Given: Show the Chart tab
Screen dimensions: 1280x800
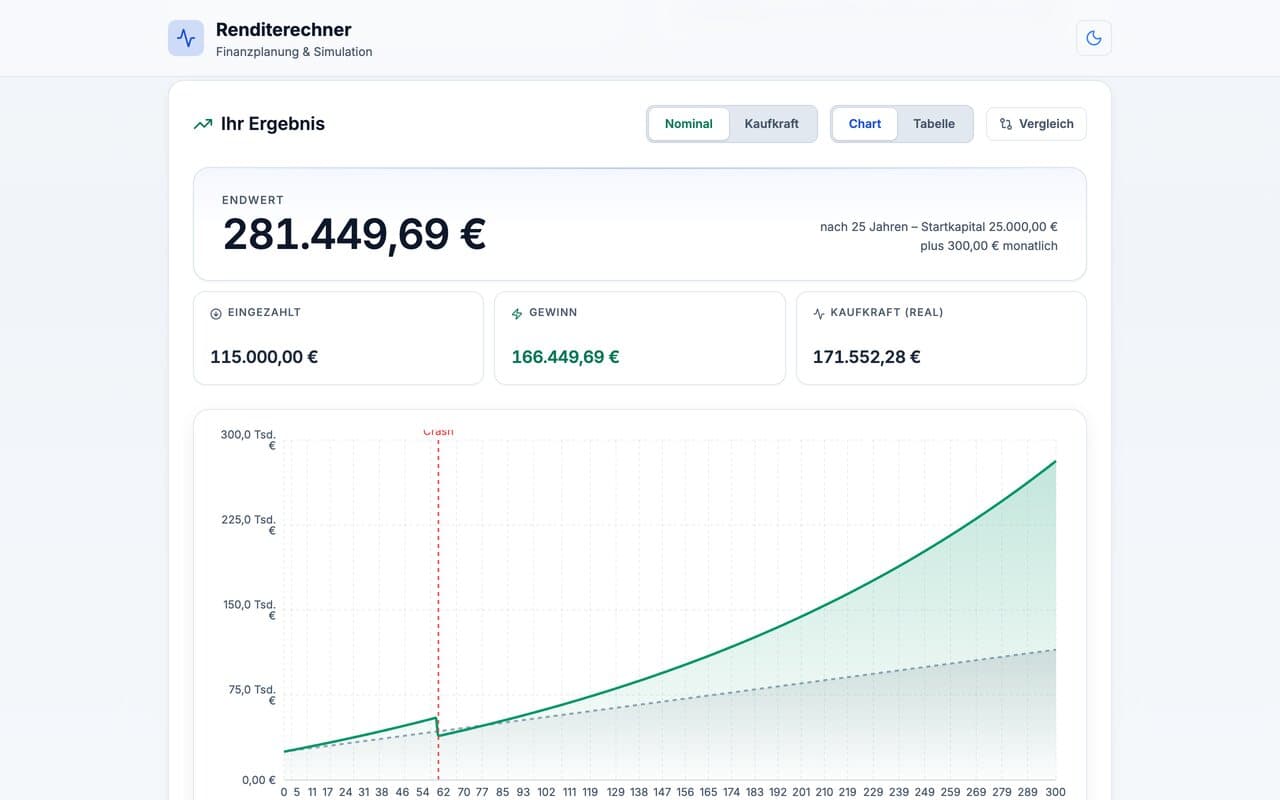Looking at the screenshot, I should [865, 124].
